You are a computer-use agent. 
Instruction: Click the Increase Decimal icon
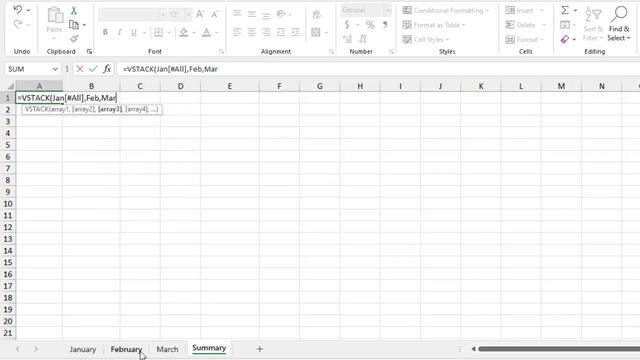[x=347, y=39]
